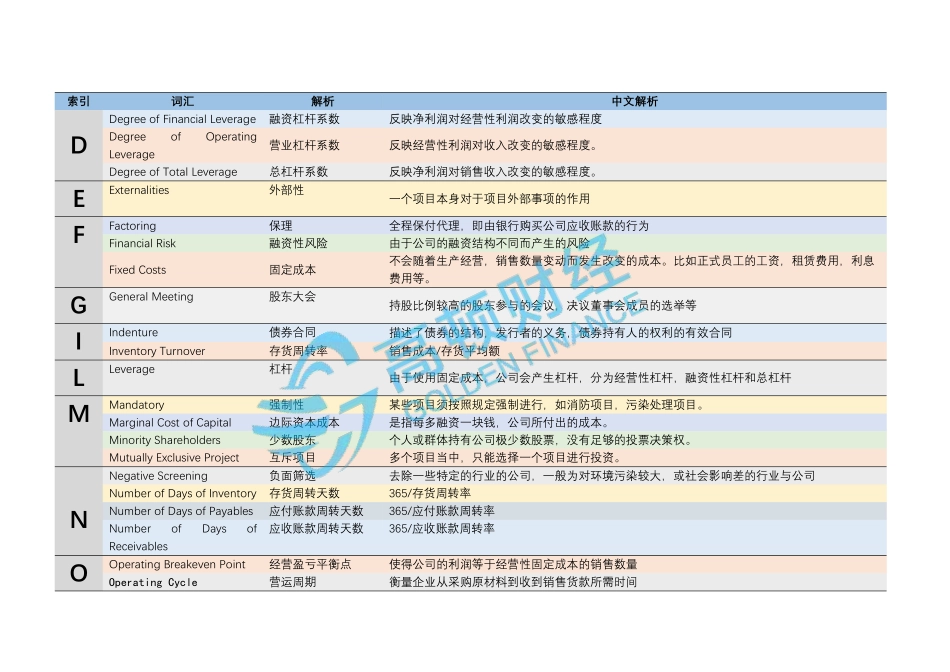Click the 销售成本/存货平均额 explanation

tap(445, 351)
